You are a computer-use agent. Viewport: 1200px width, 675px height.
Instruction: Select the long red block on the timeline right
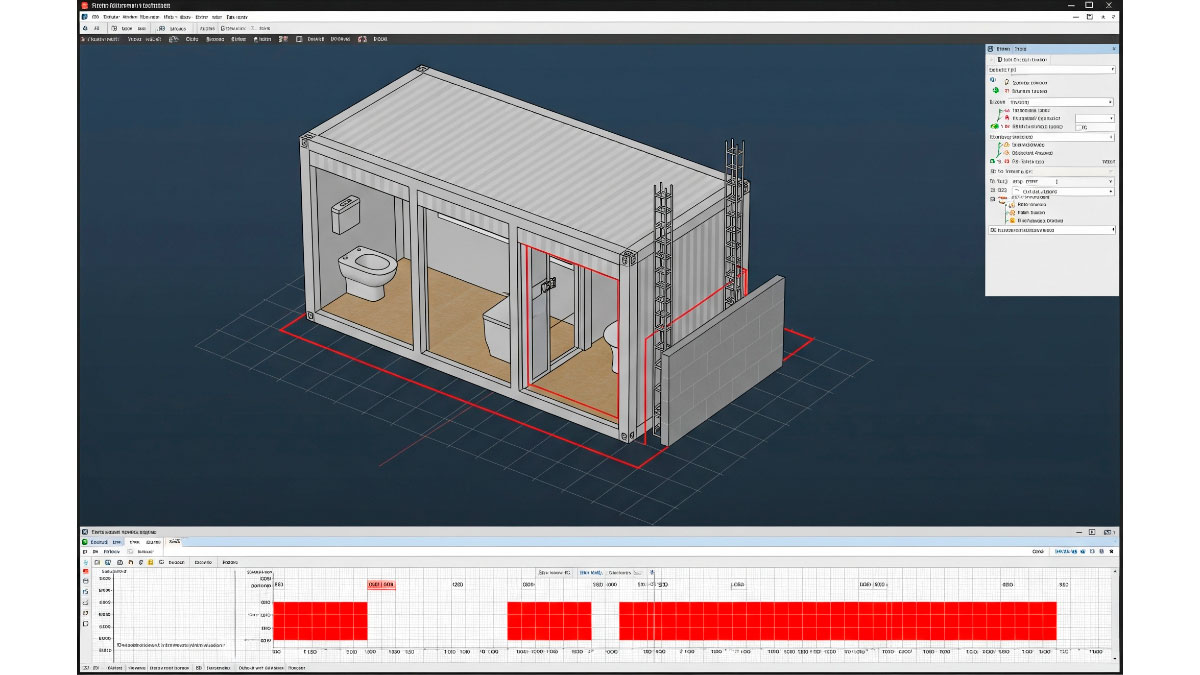pos(838,620)
